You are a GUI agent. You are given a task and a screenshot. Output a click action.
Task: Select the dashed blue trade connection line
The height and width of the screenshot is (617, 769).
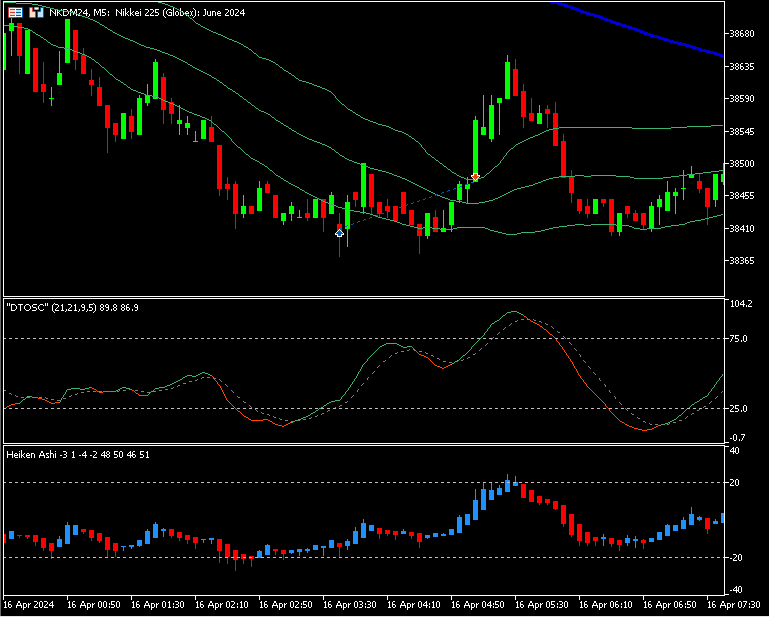point(407,204)
